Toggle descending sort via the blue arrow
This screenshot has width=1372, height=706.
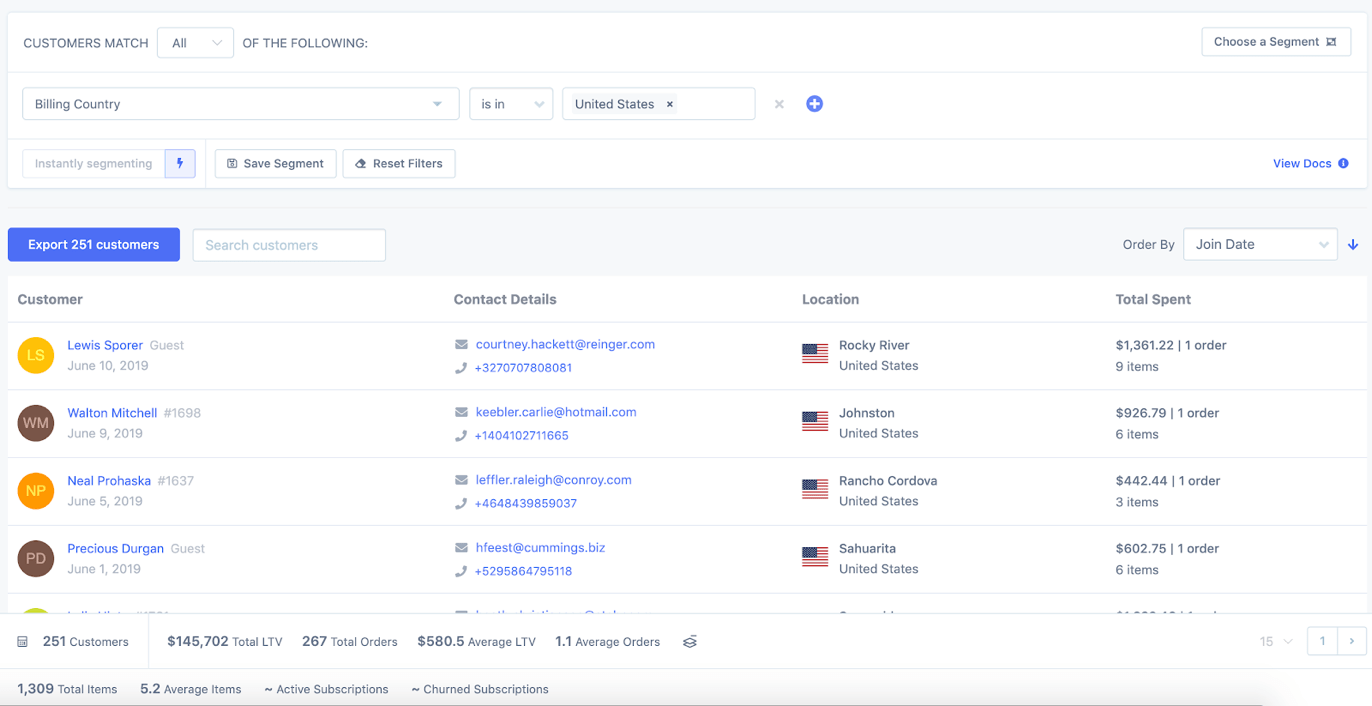coord(1353,244)
